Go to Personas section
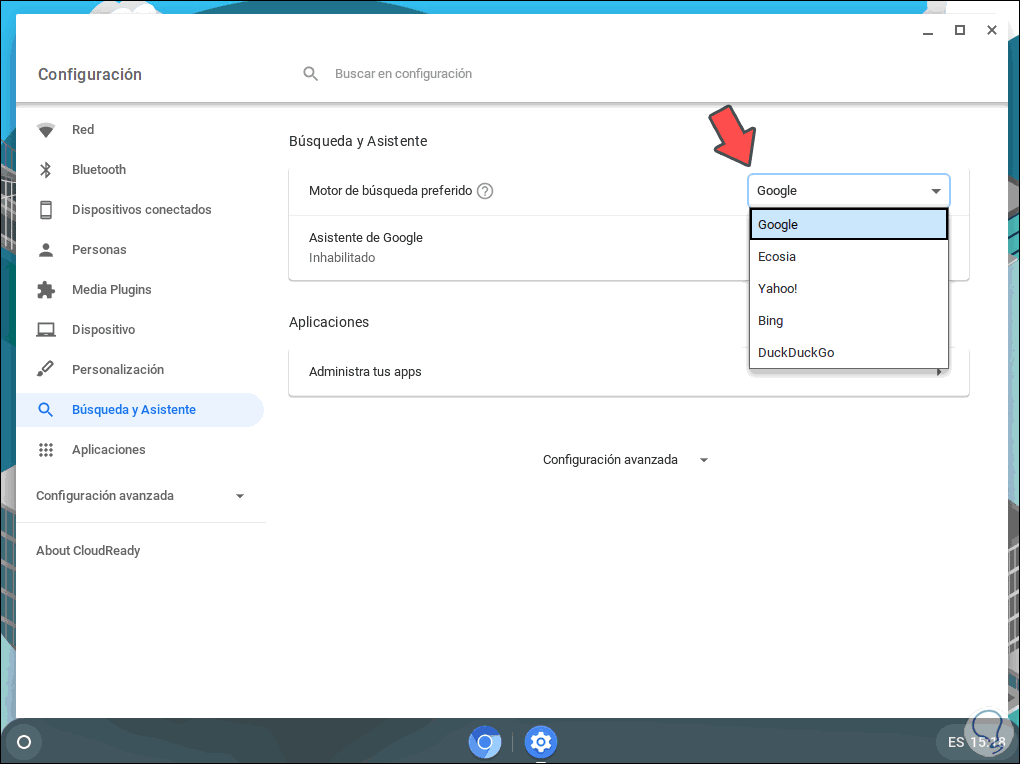 tap(140, 250)
